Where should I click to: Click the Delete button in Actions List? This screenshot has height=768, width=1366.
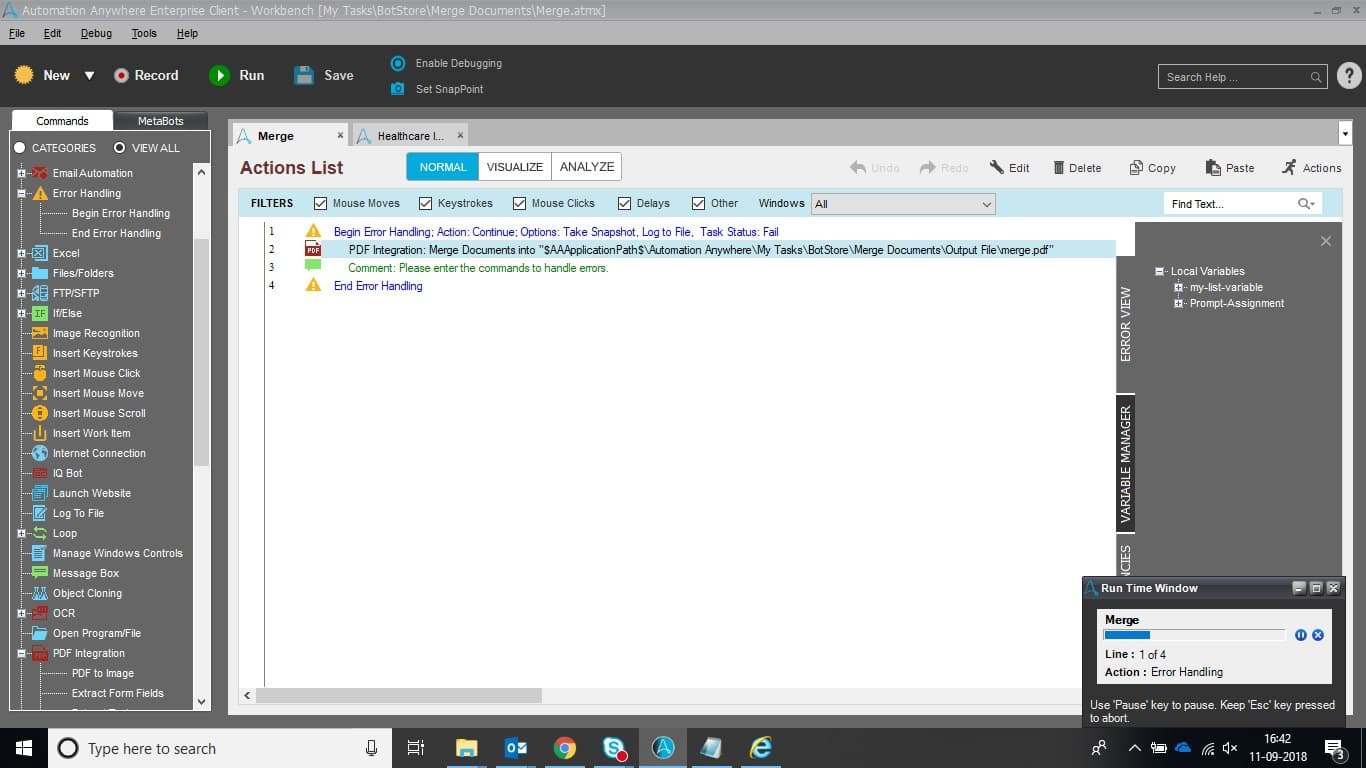click(1077, 168)
